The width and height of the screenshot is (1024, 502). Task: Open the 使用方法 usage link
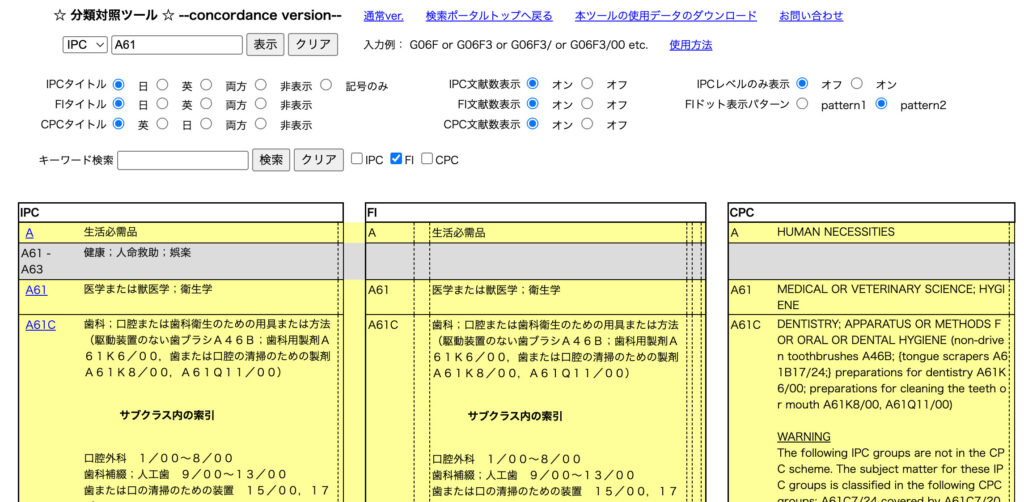click(x=691, y=45)
